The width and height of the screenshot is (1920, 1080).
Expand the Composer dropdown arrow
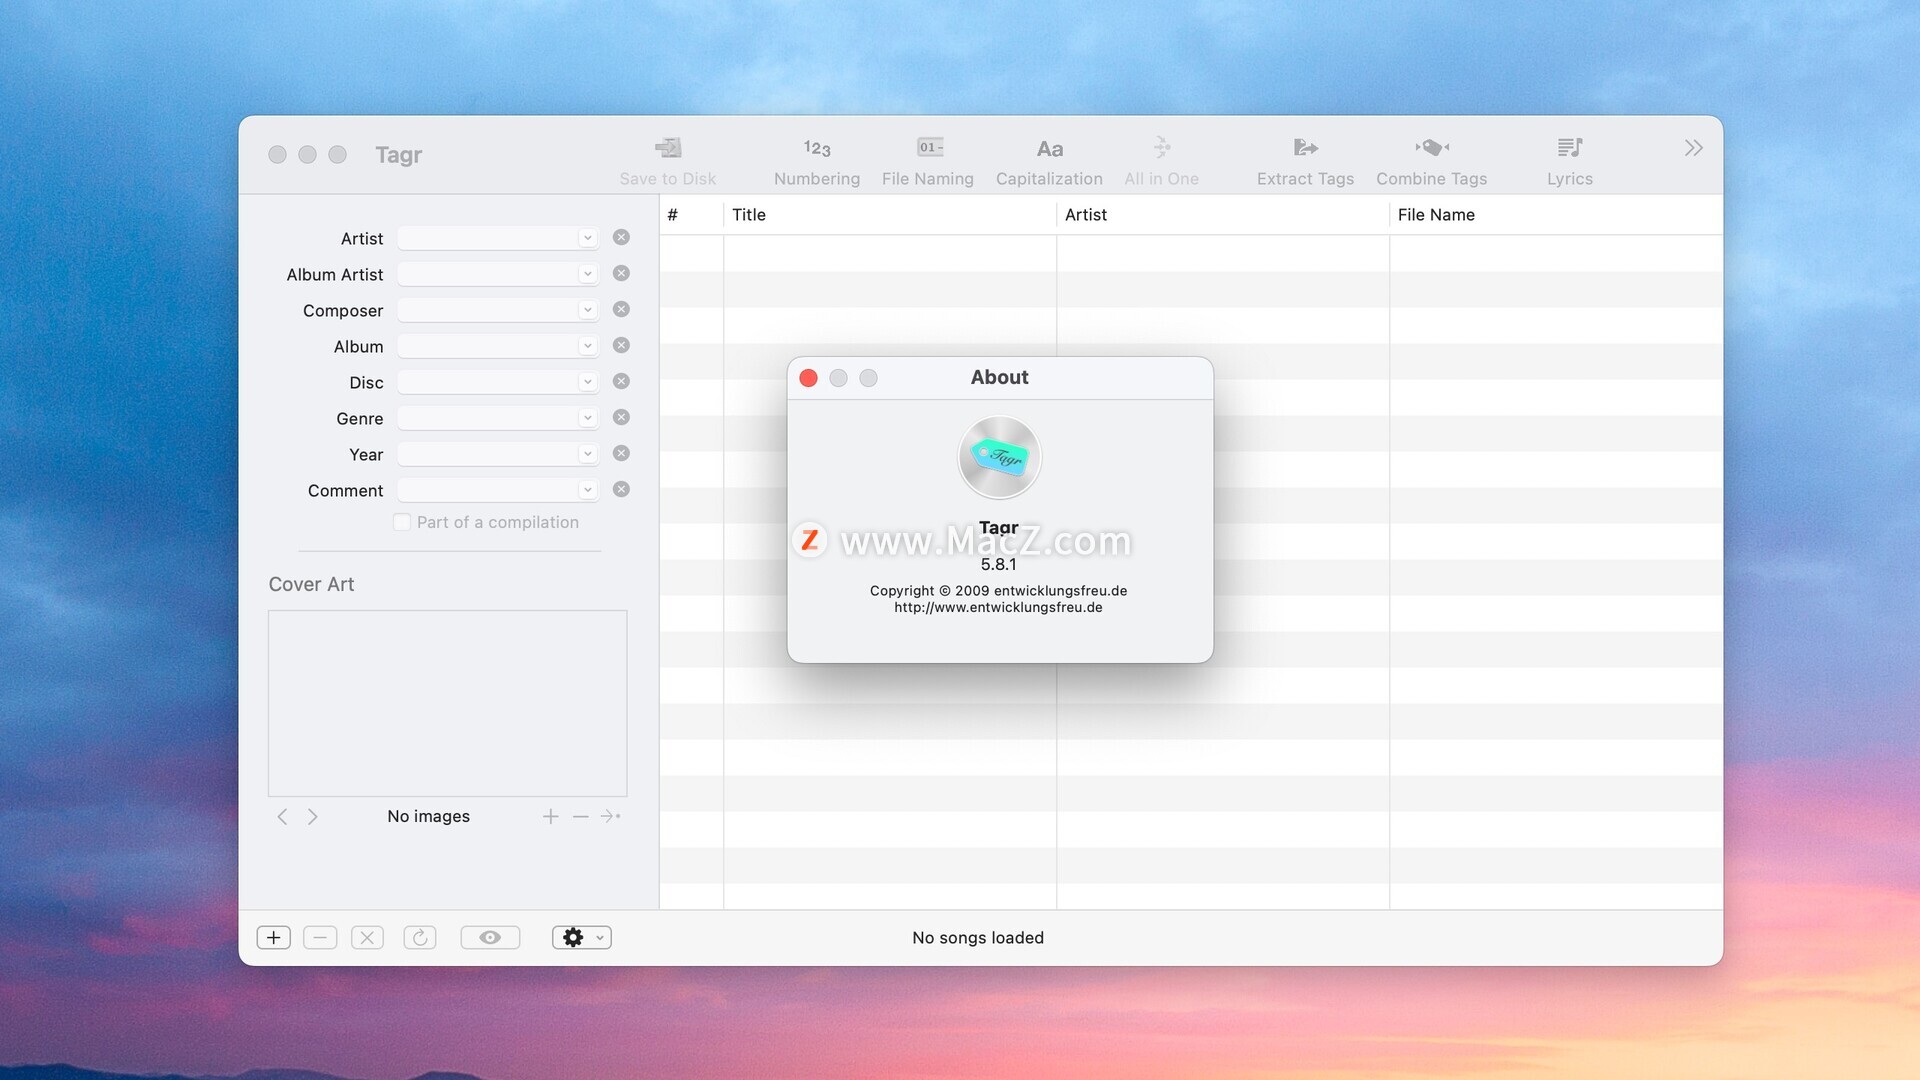(587, 310)
